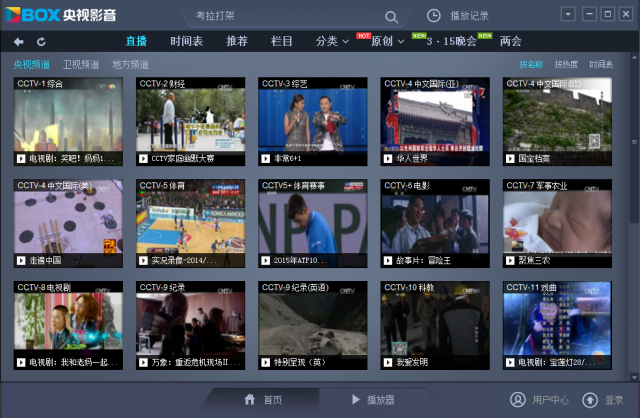Play icon next to 2015年ATP10

pos(266,260)
